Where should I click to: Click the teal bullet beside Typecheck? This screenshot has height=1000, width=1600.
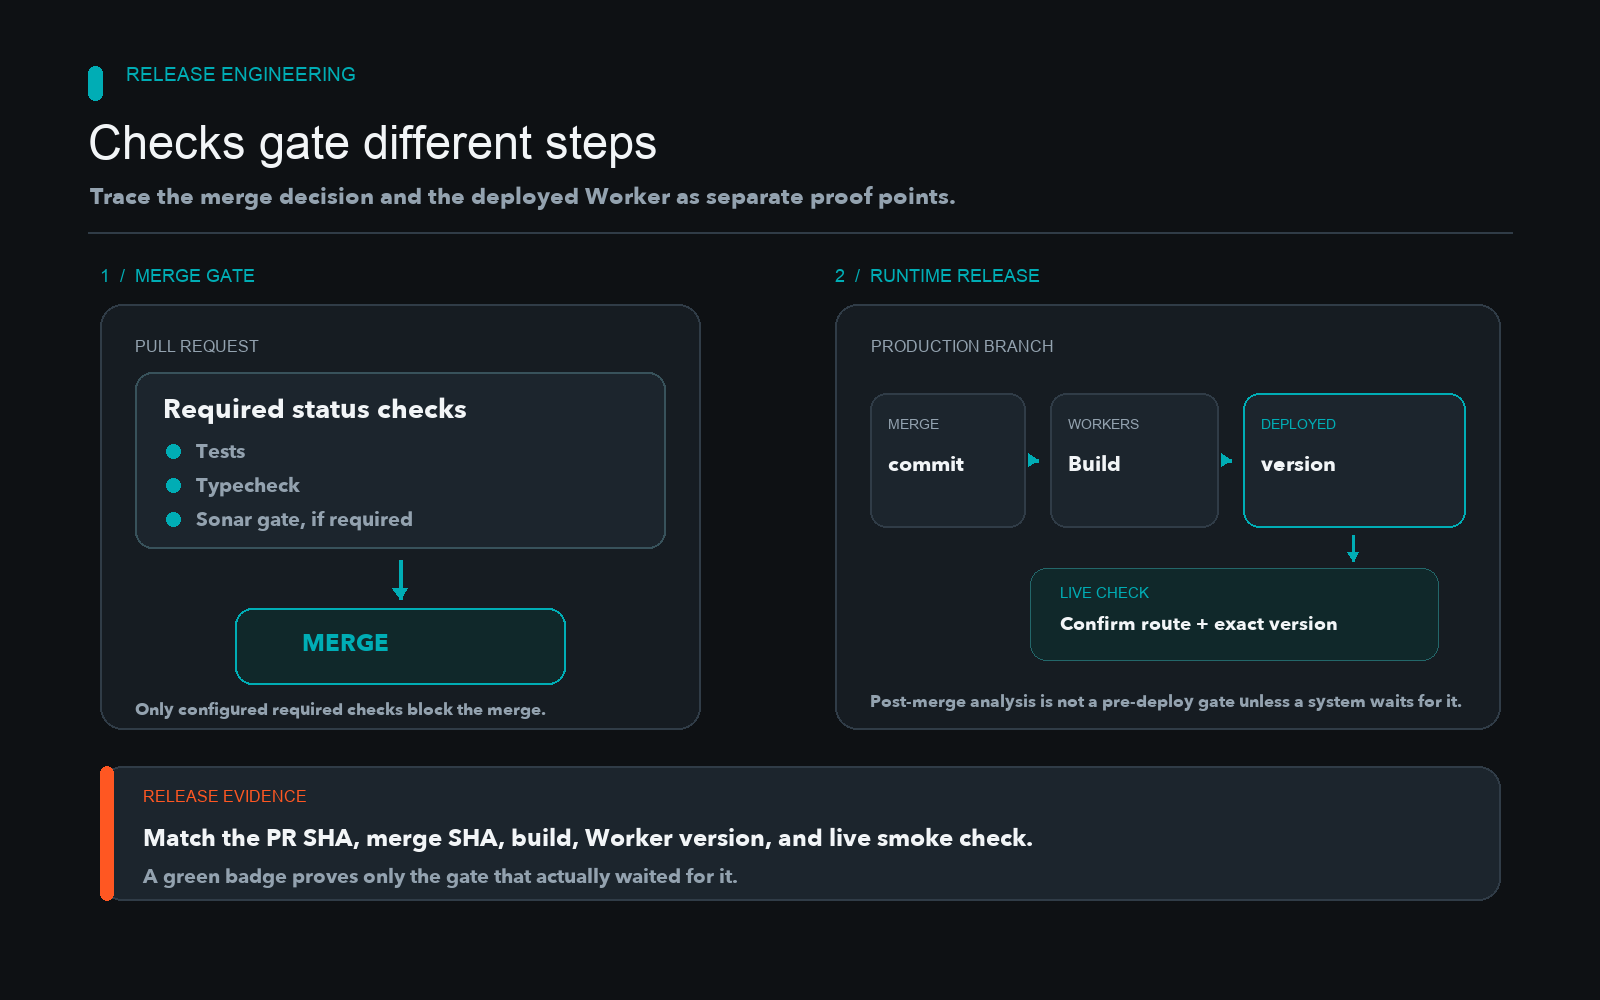coord(174,486)
